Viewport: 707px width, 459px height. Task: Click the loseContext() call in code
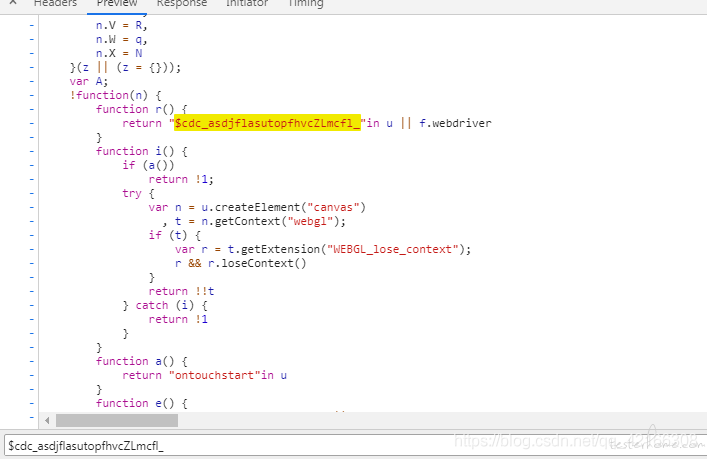point(264,263)
